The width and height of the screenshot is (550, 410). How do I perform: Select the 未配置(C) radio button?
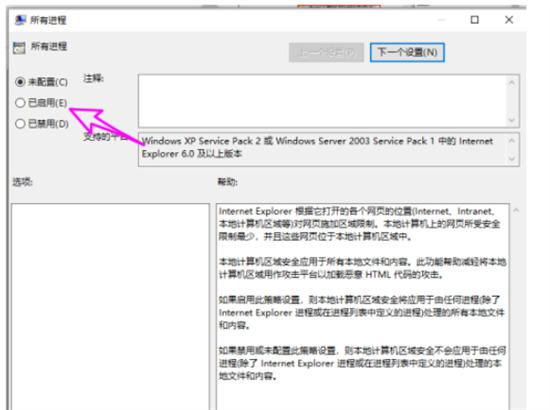[x=20, y=82]
